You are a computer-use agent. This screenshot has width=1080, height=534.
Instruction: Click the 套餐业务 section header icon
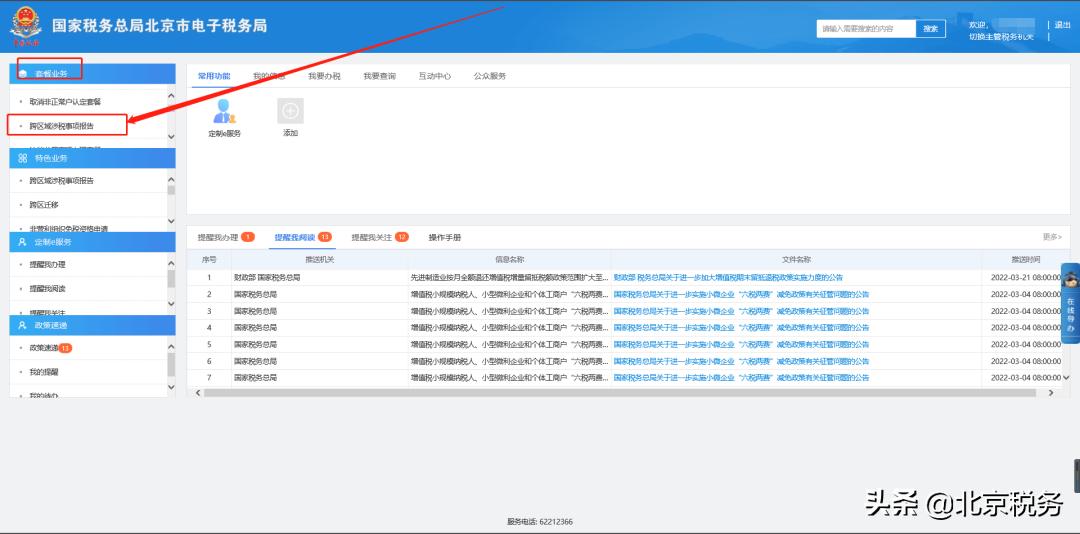click(x=23, y=74)
